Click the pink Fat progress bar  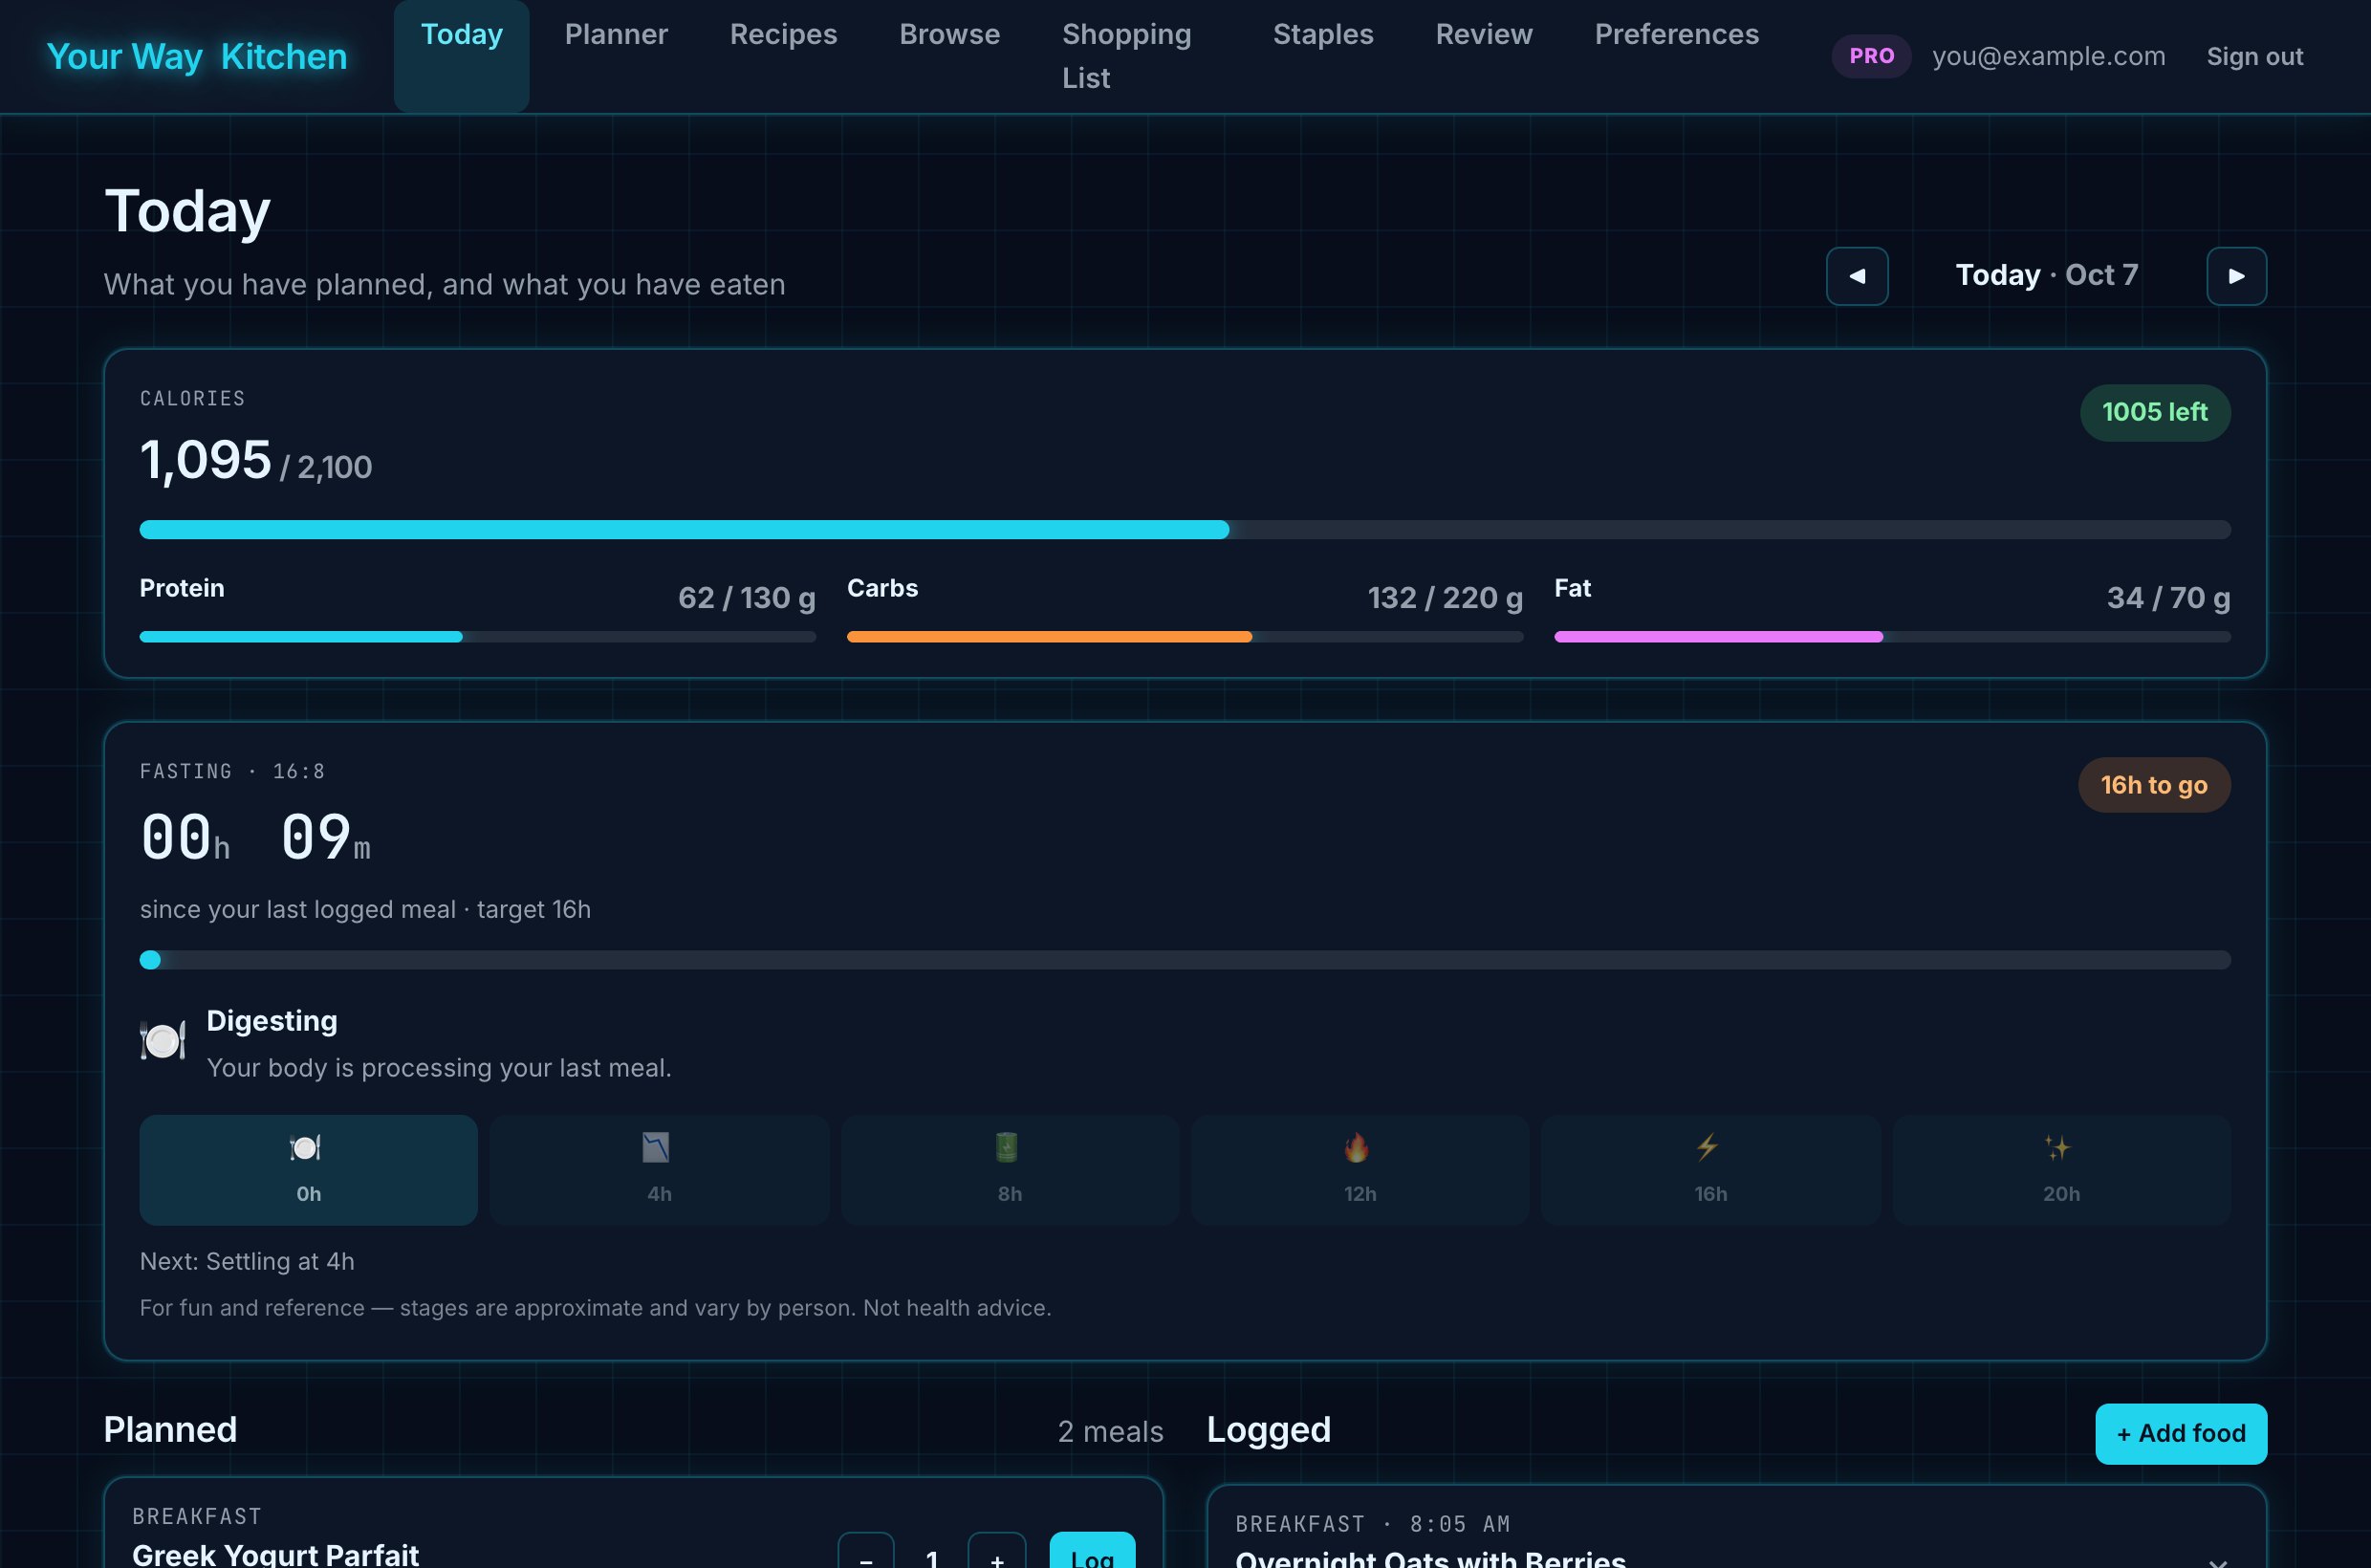tap(1892, 637)
